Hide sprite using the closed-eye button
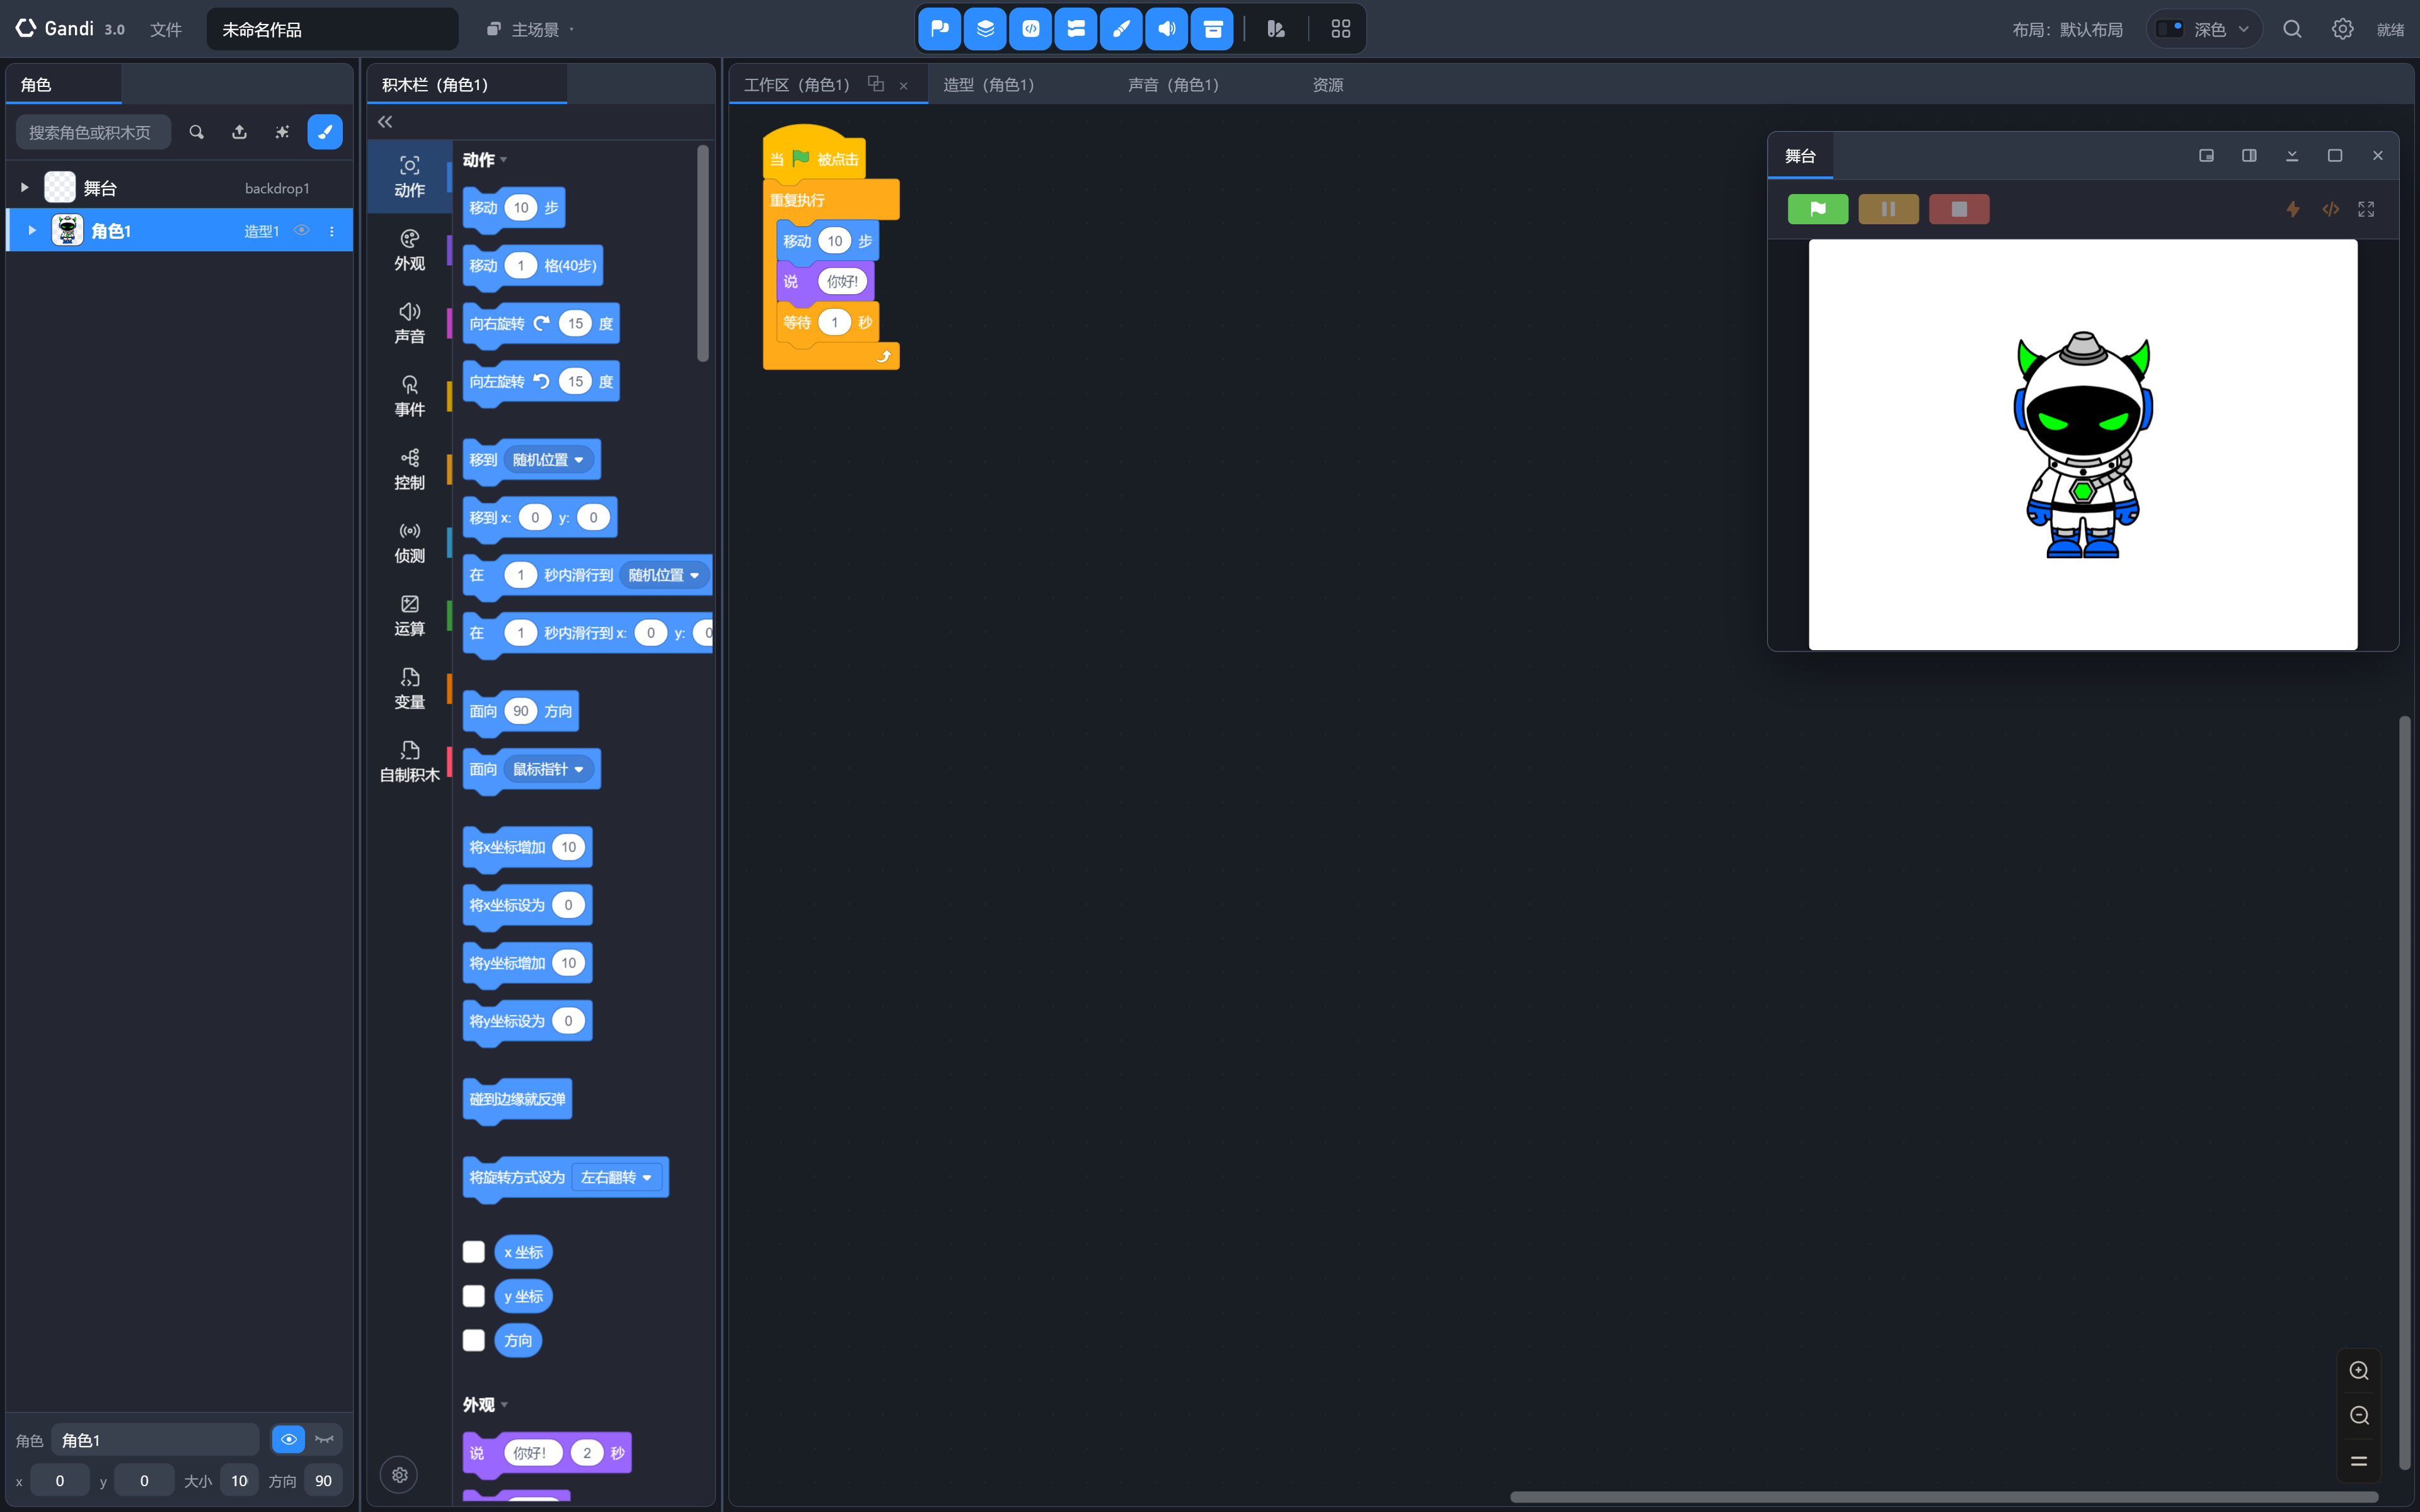 [x=324, y=1440]
